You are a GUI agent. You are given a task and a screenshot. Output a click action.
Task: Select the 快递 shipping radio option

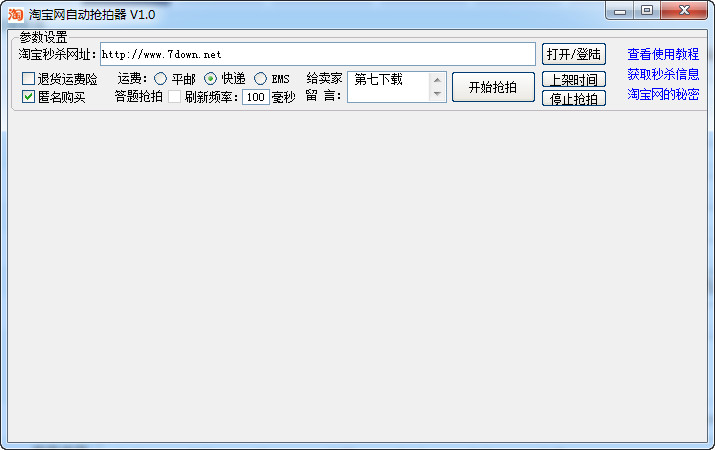pyautogui.click(x=211, y=79)
